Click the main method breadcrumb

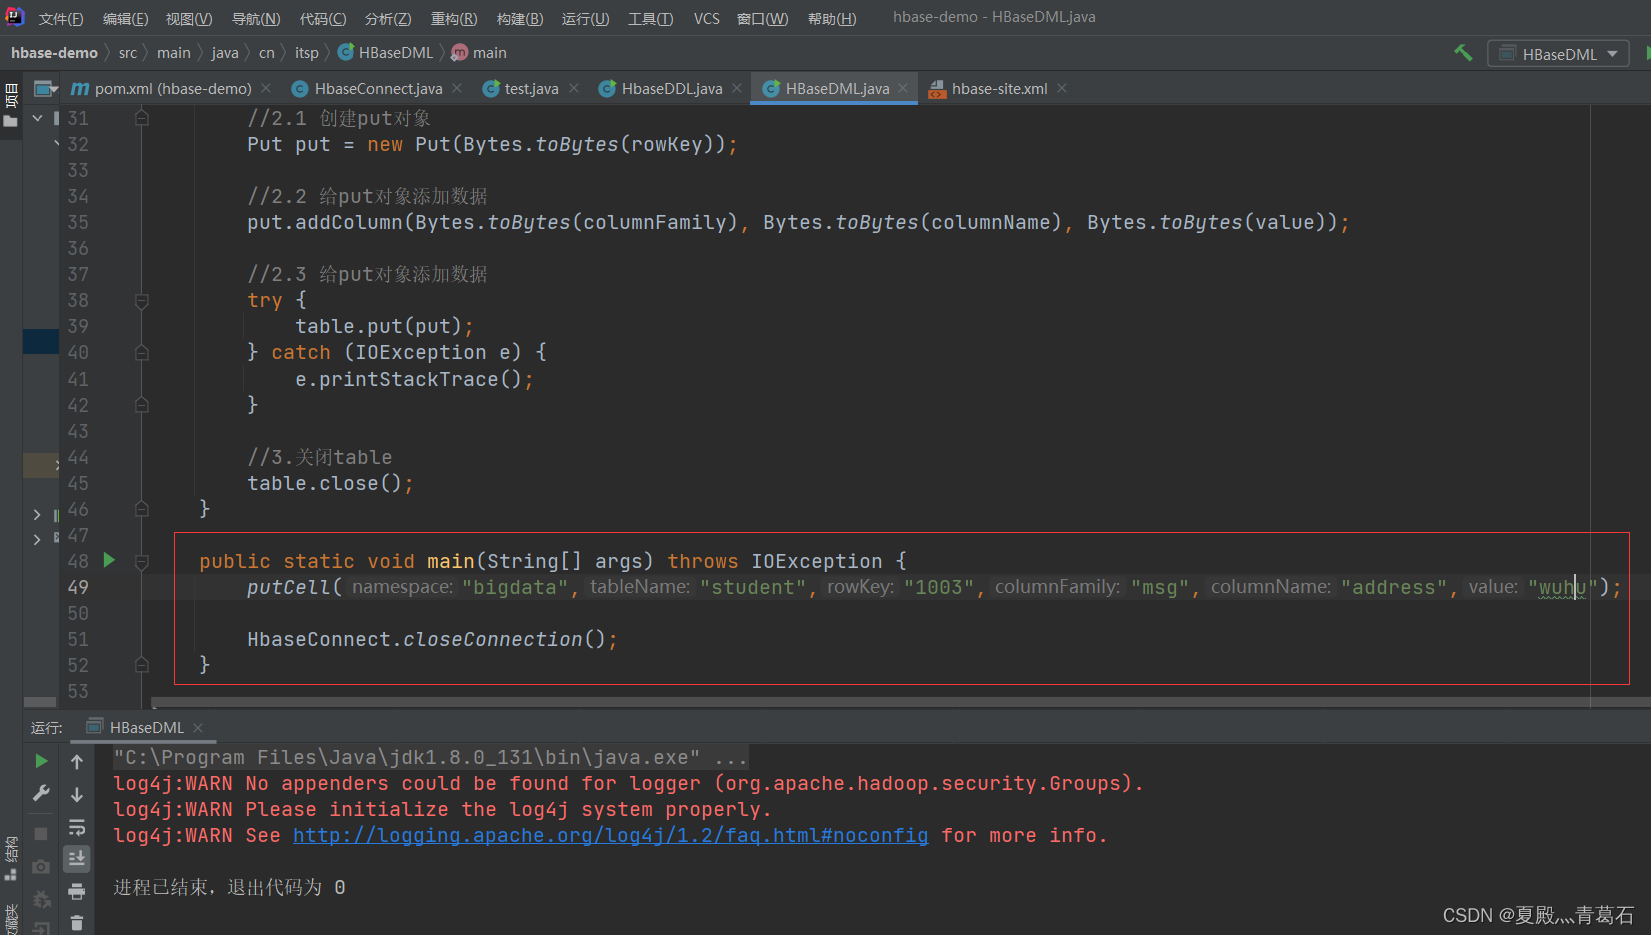pos(479,53)
